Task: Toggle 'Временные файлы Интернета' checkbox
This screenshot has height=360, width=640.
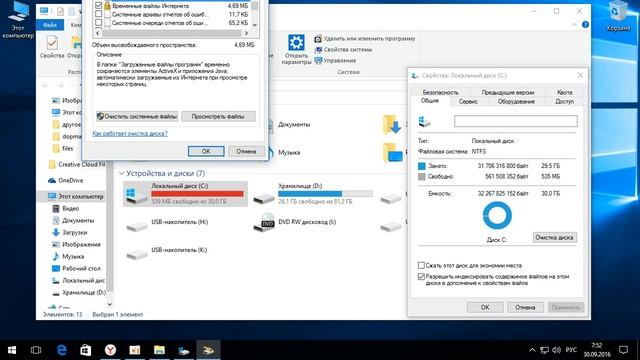Action: pyautogui.click(x=98, y=6)
